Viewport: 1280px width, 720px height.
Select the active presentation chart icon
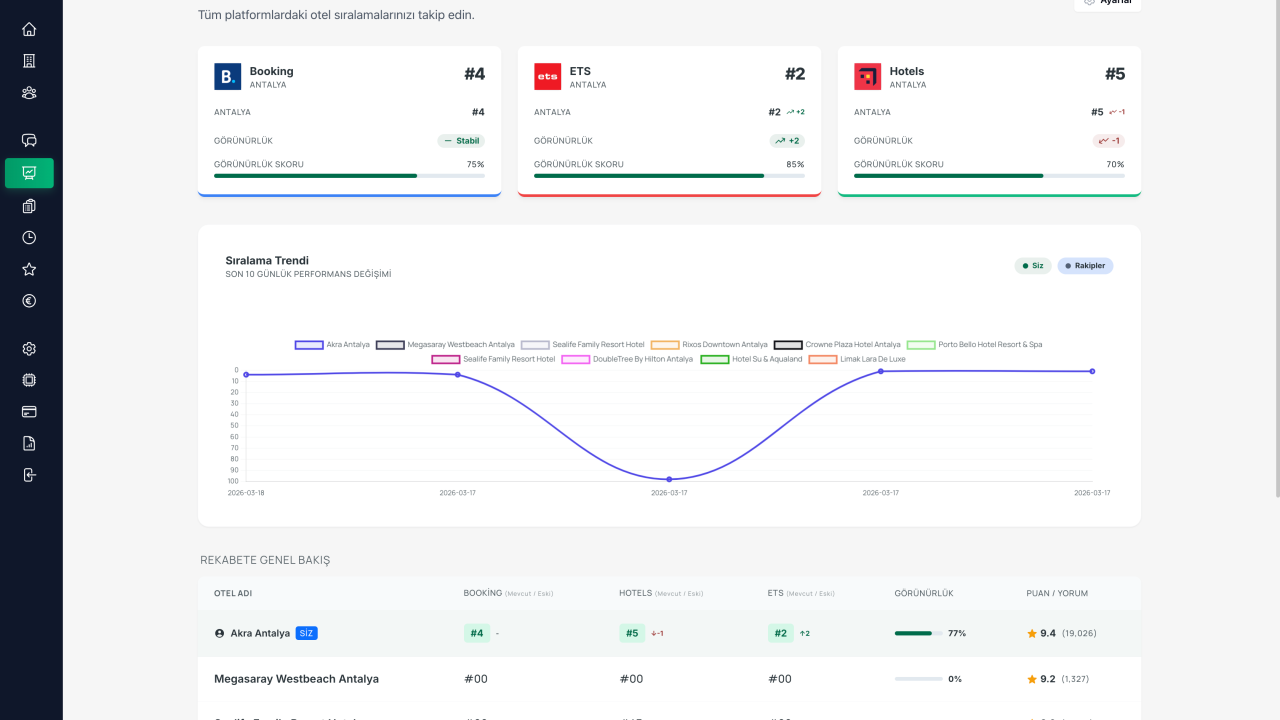tap(29, 172)
